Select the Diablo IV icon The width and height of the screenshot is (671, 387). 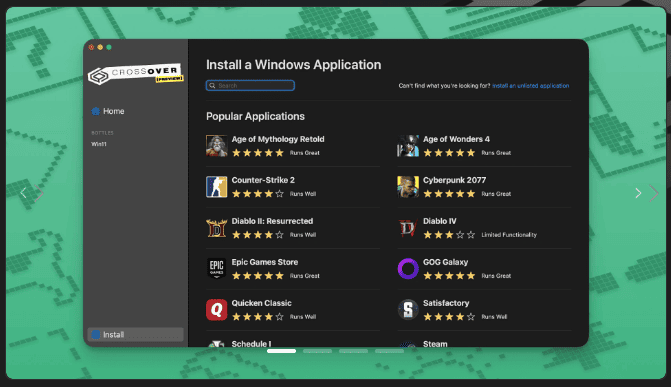[408, 228]
